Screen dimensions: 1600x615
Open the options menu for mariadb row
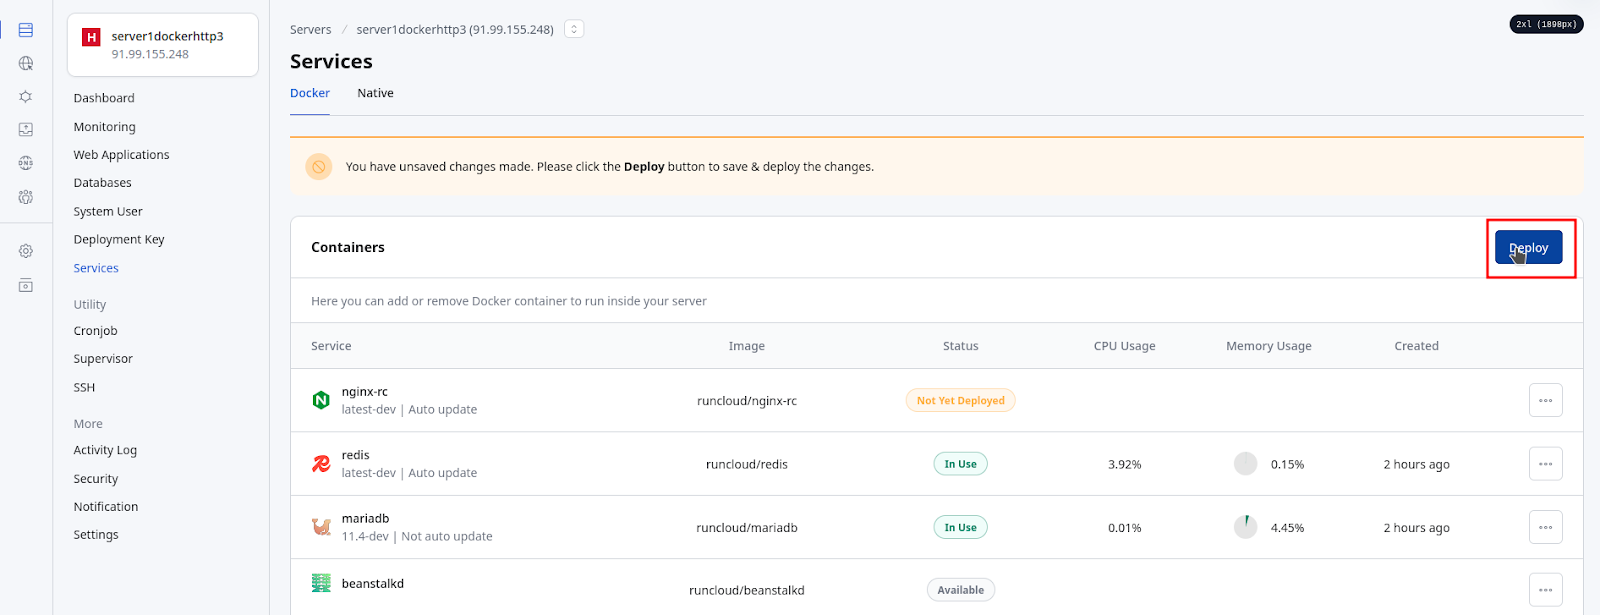1546,527
